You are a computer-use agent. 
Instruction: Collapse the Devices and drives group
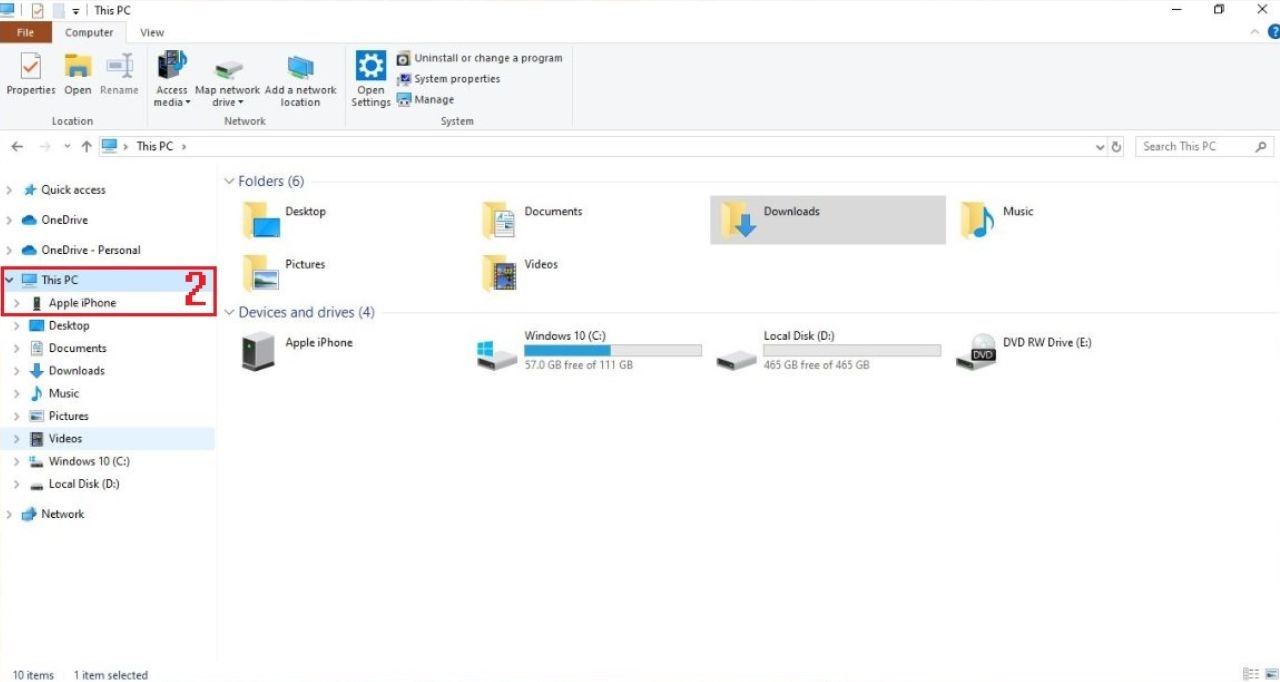229,313
